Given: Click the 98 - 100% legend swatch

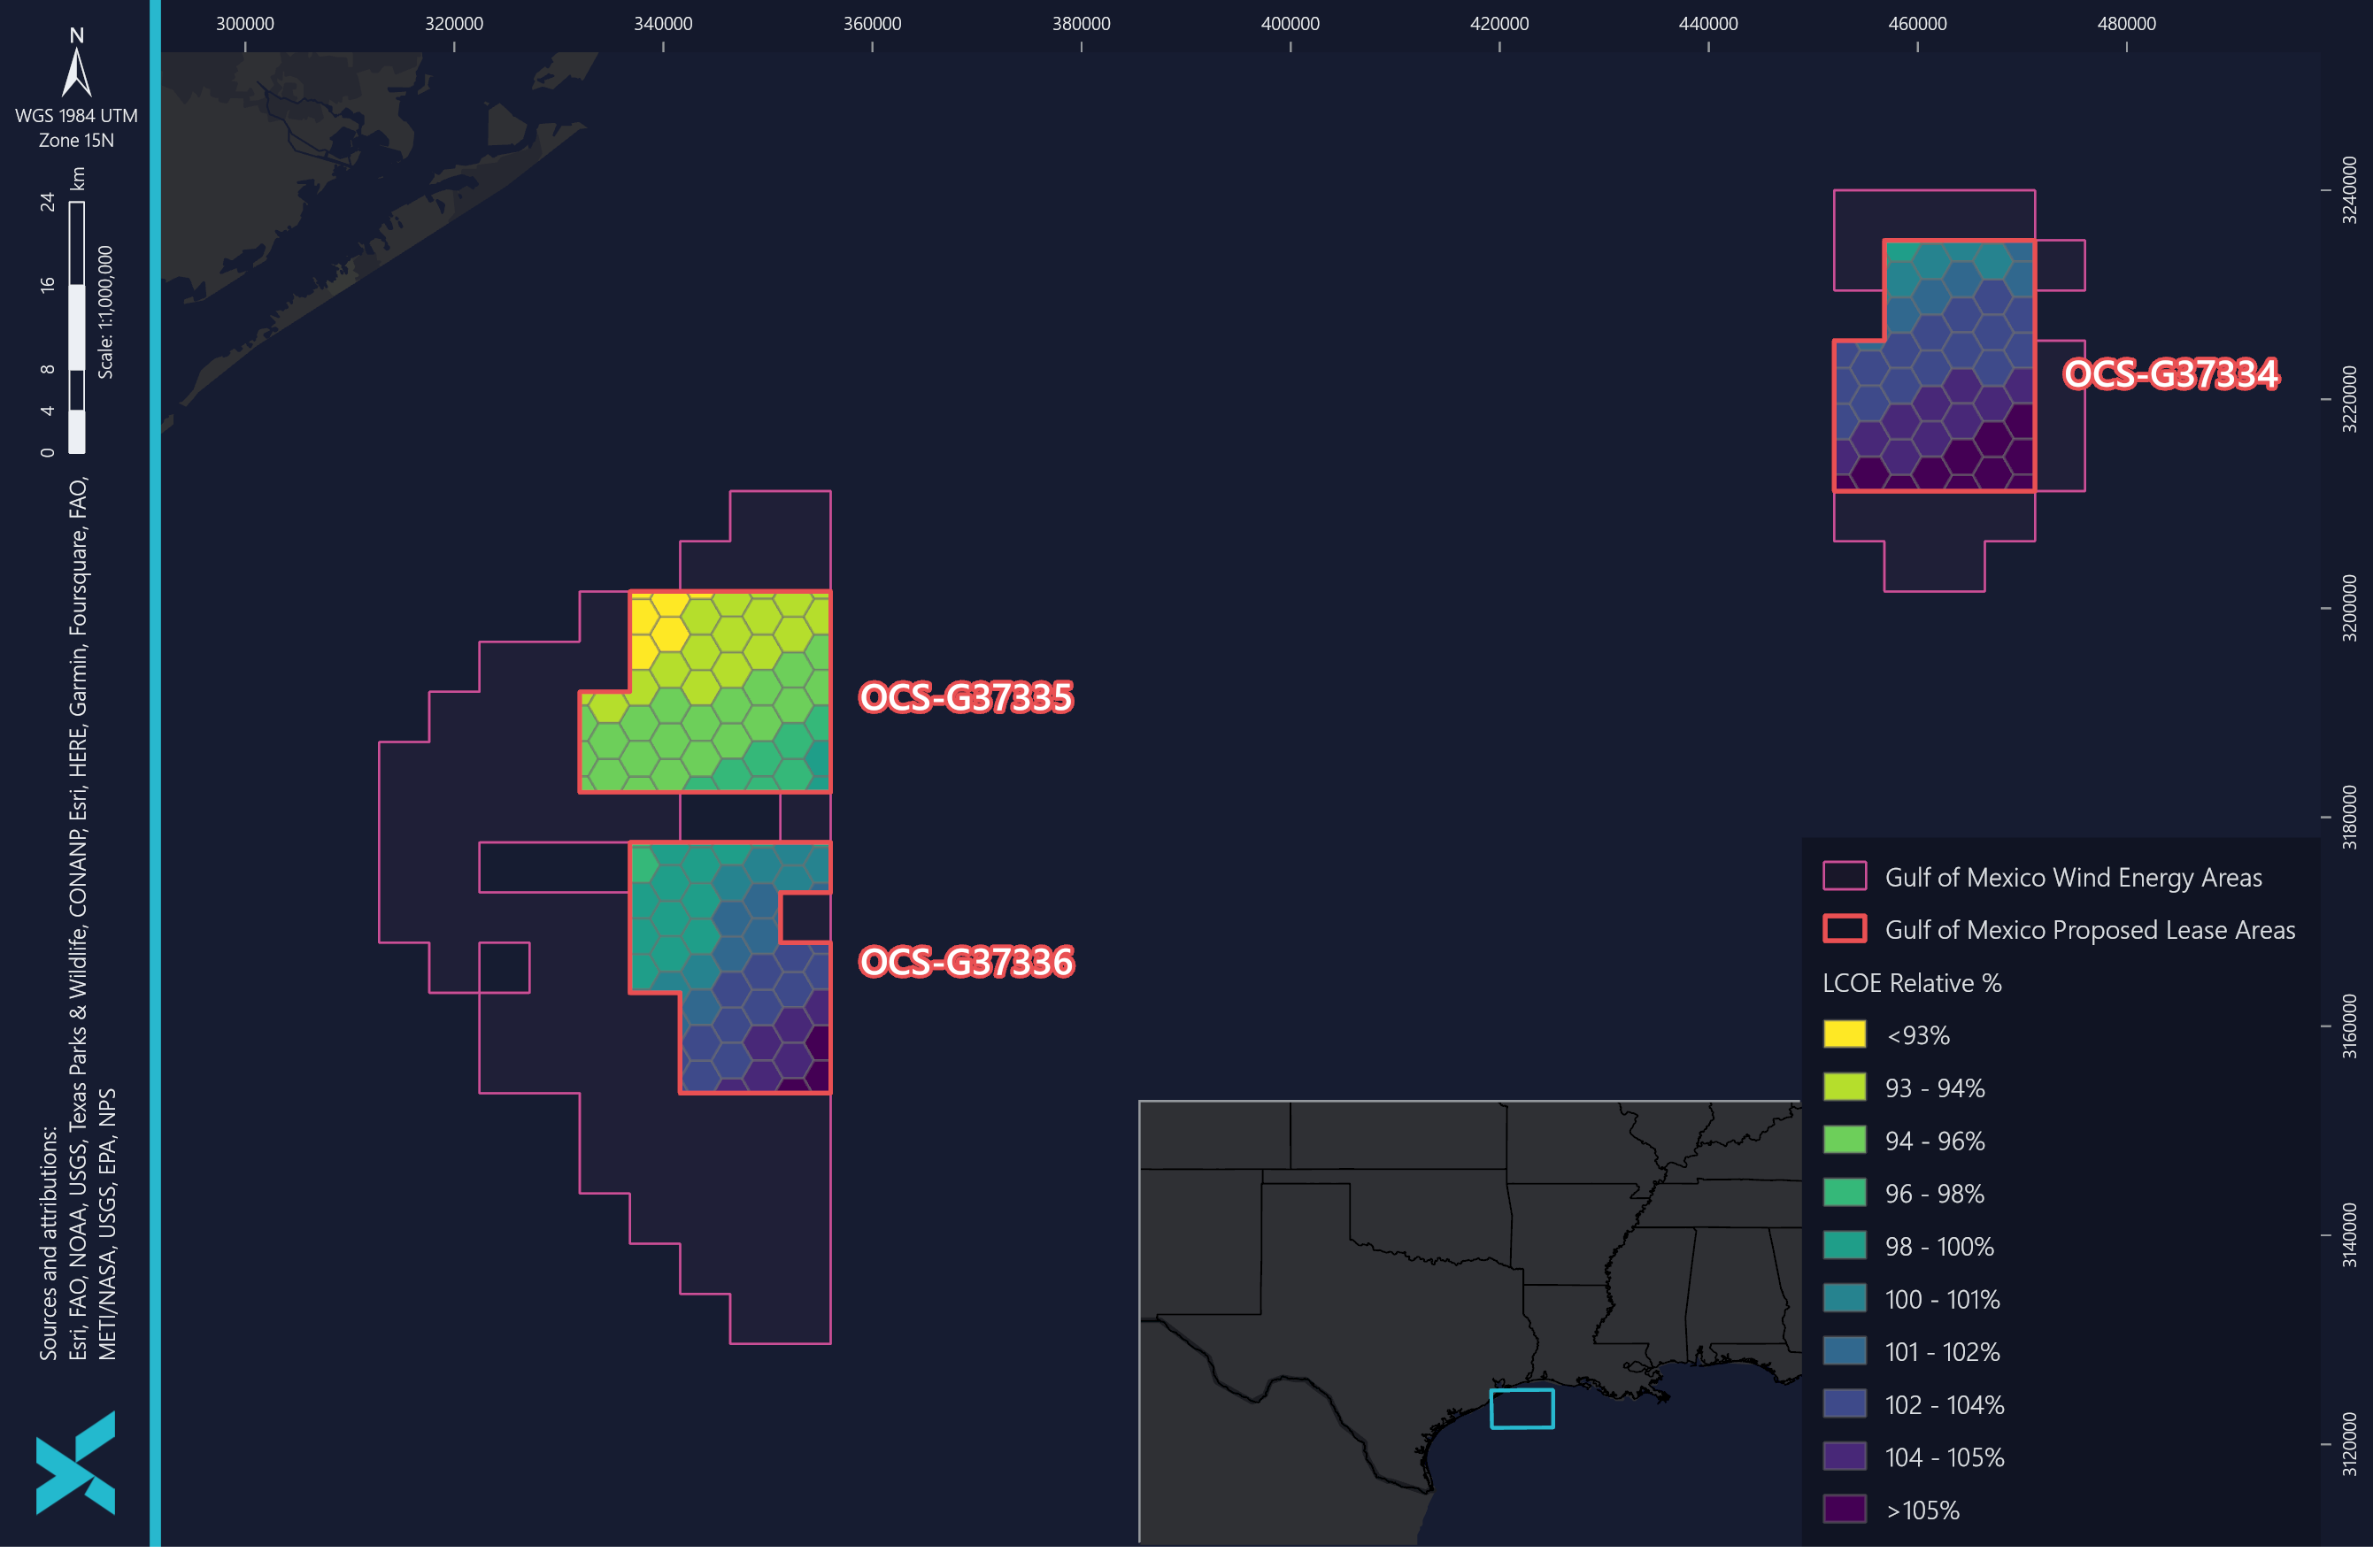Looking at the screenshot, I should coord(1844,1245).
